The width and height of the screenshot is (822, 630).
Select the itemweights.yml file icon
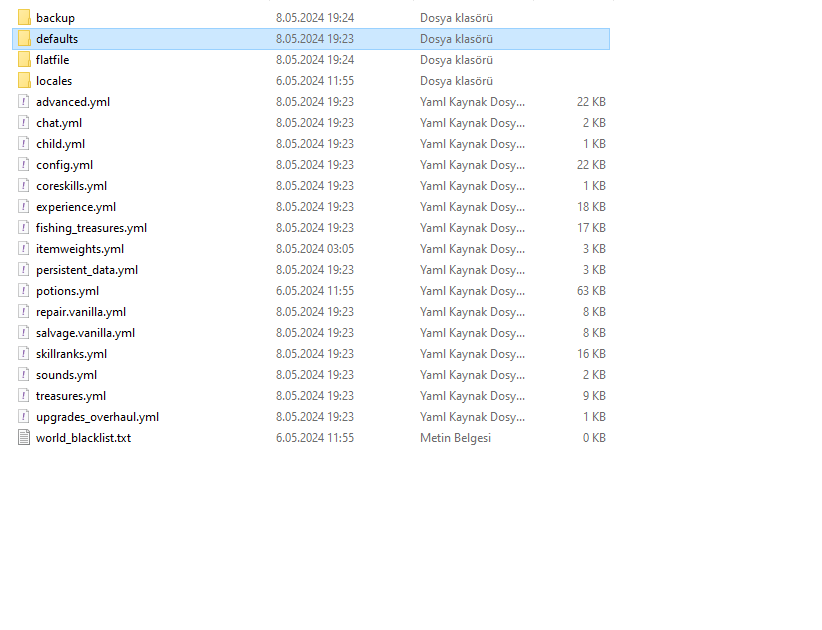click(24, 248)
